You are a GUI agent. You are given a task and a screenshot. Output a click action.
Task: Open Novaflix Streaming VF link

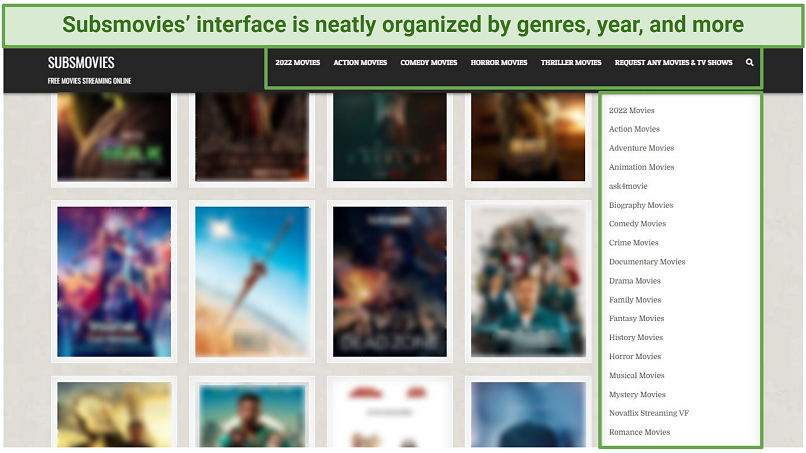[649, 413]
